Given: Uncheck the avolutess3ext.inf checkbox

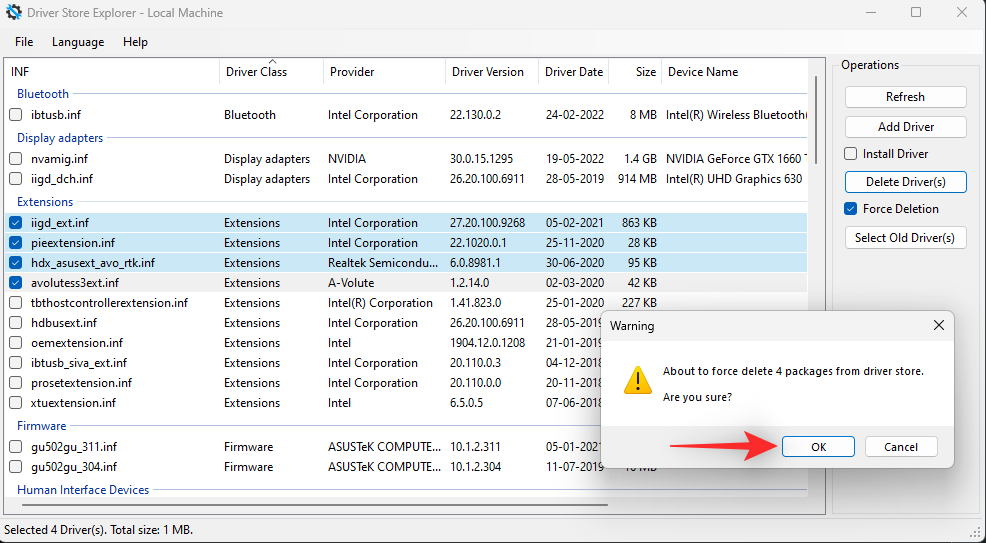Looking at the screenshot, I should tap(16, 283).
